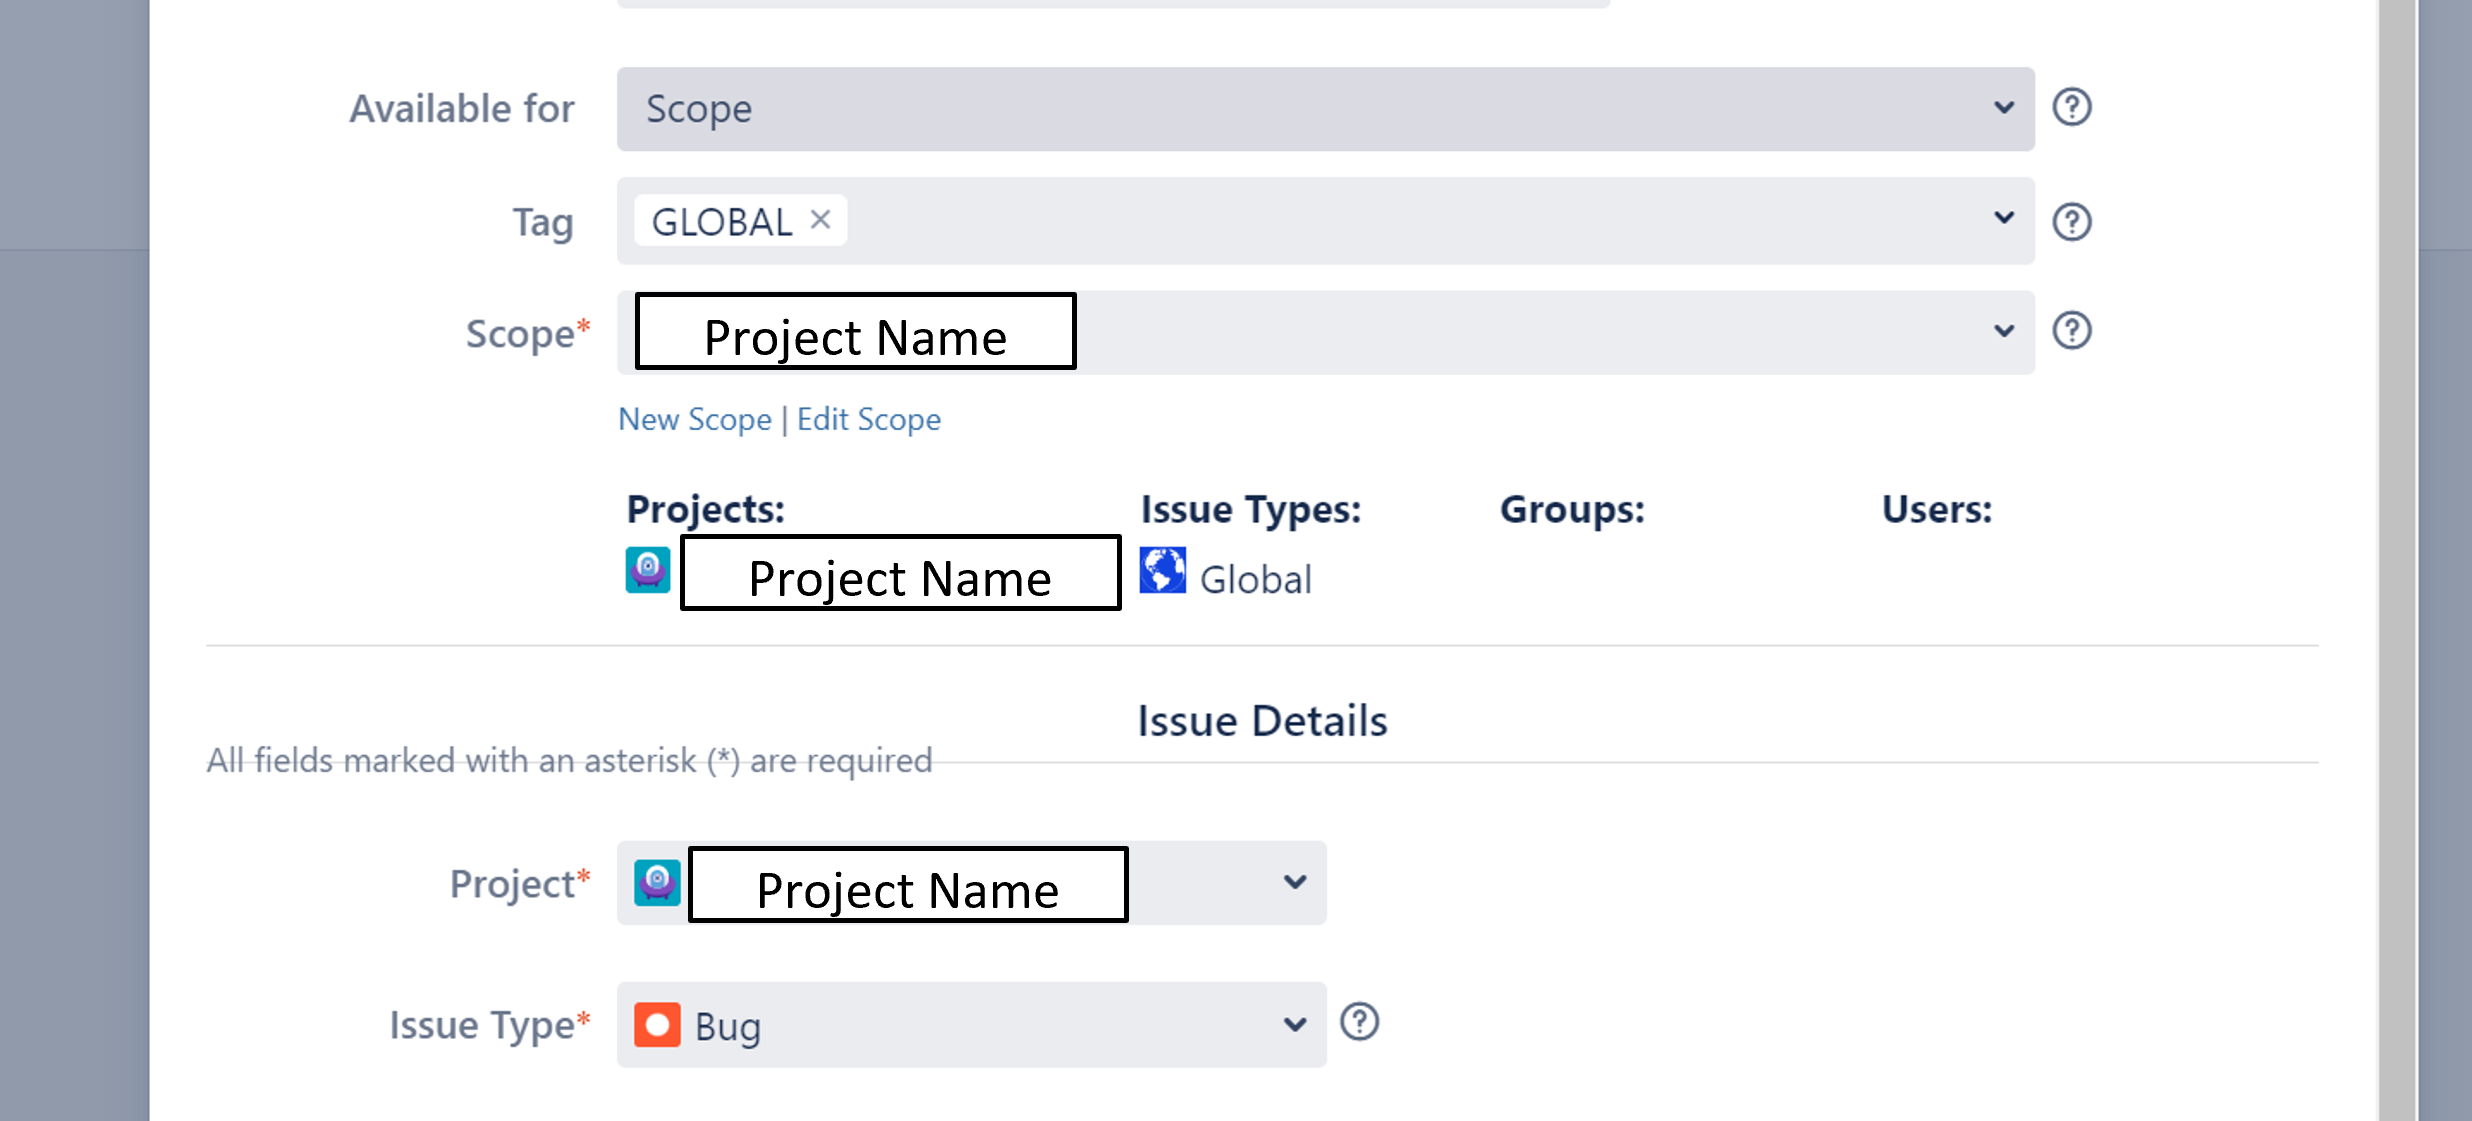Remove the GLOBAL tag
The image size is (2472, 1121).
click(x=820, y=219)
